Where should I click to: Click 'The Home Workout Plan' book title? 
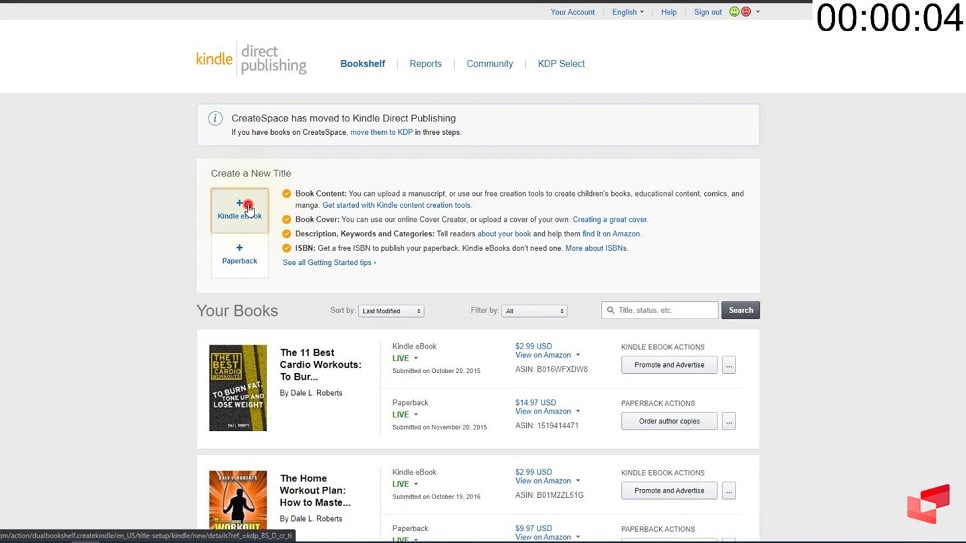pos(315,490)
